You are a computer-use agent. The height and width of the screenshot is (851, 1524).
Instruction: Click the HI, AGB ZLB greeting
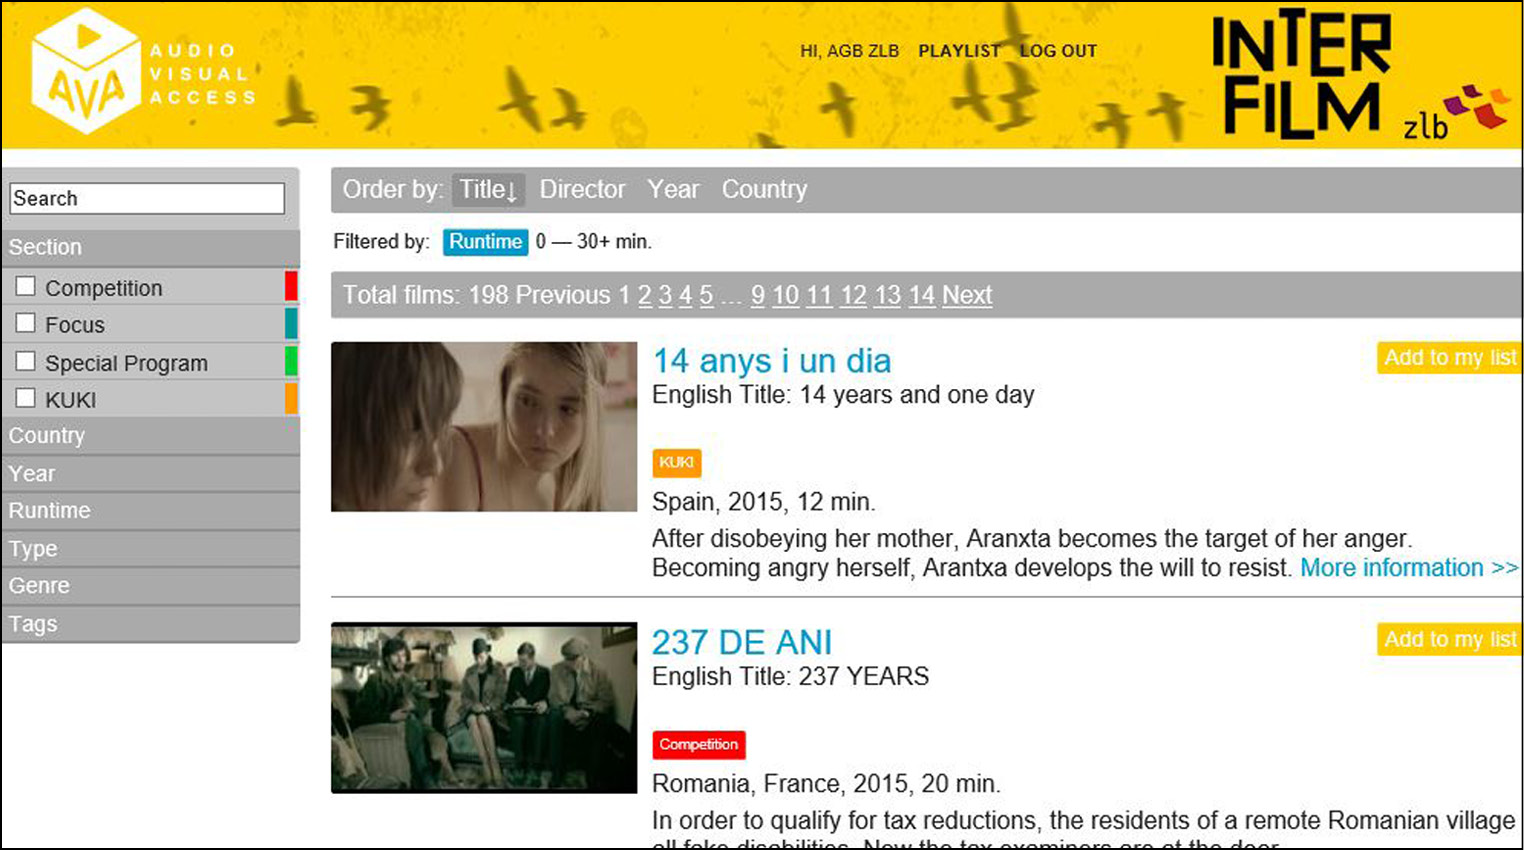849,51
